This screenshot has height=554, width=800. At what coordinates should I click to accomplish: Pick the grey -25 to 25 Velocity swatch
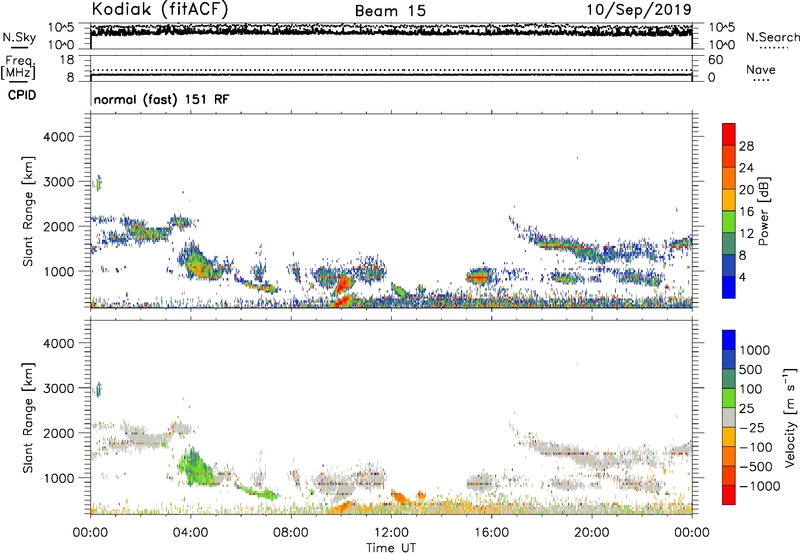coord(729,417)
